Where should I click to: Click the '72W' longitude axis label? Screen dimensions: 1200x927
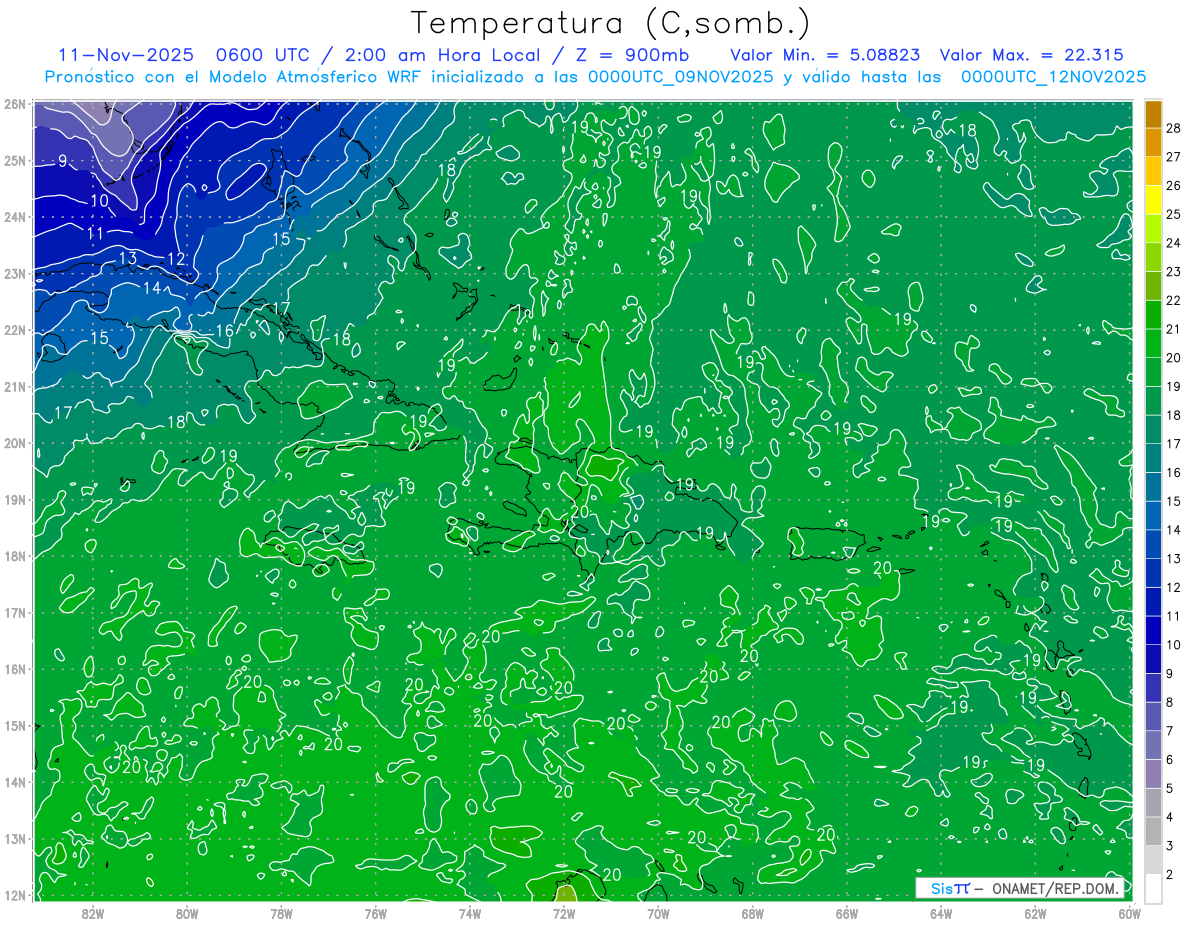[x=564, y=913]
